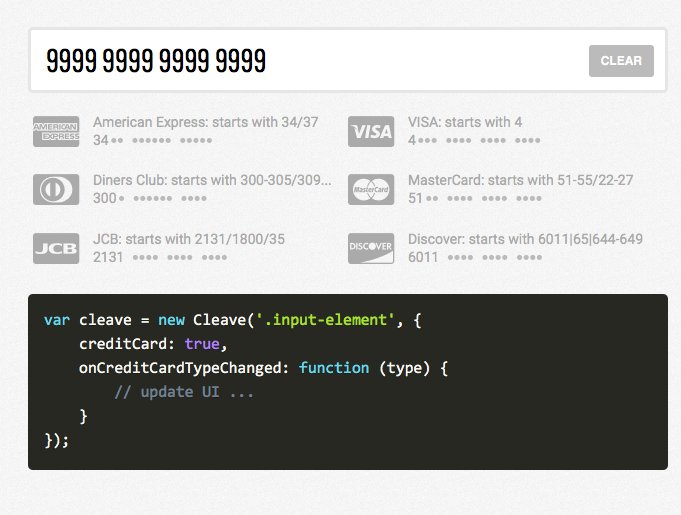Click the Discover card icon
The height and width of the screenshot is (515, 681).
pos(371,248)
